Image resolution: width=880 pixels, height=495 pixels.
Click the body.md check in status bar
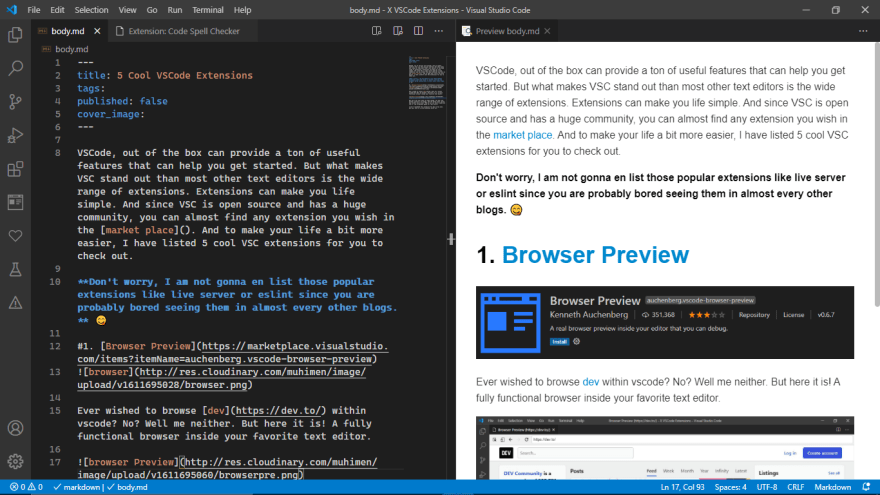[127, 487]
